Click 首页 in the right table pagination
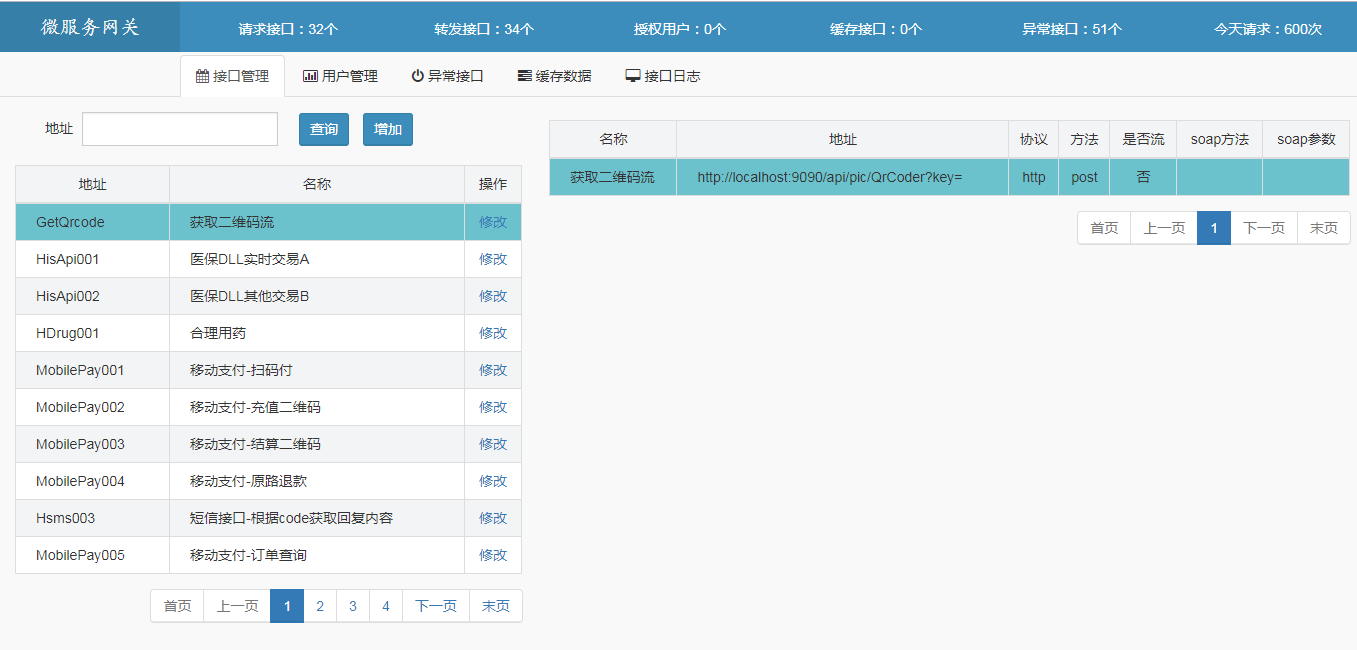The image size is (1357, 650). (1104, 228)
